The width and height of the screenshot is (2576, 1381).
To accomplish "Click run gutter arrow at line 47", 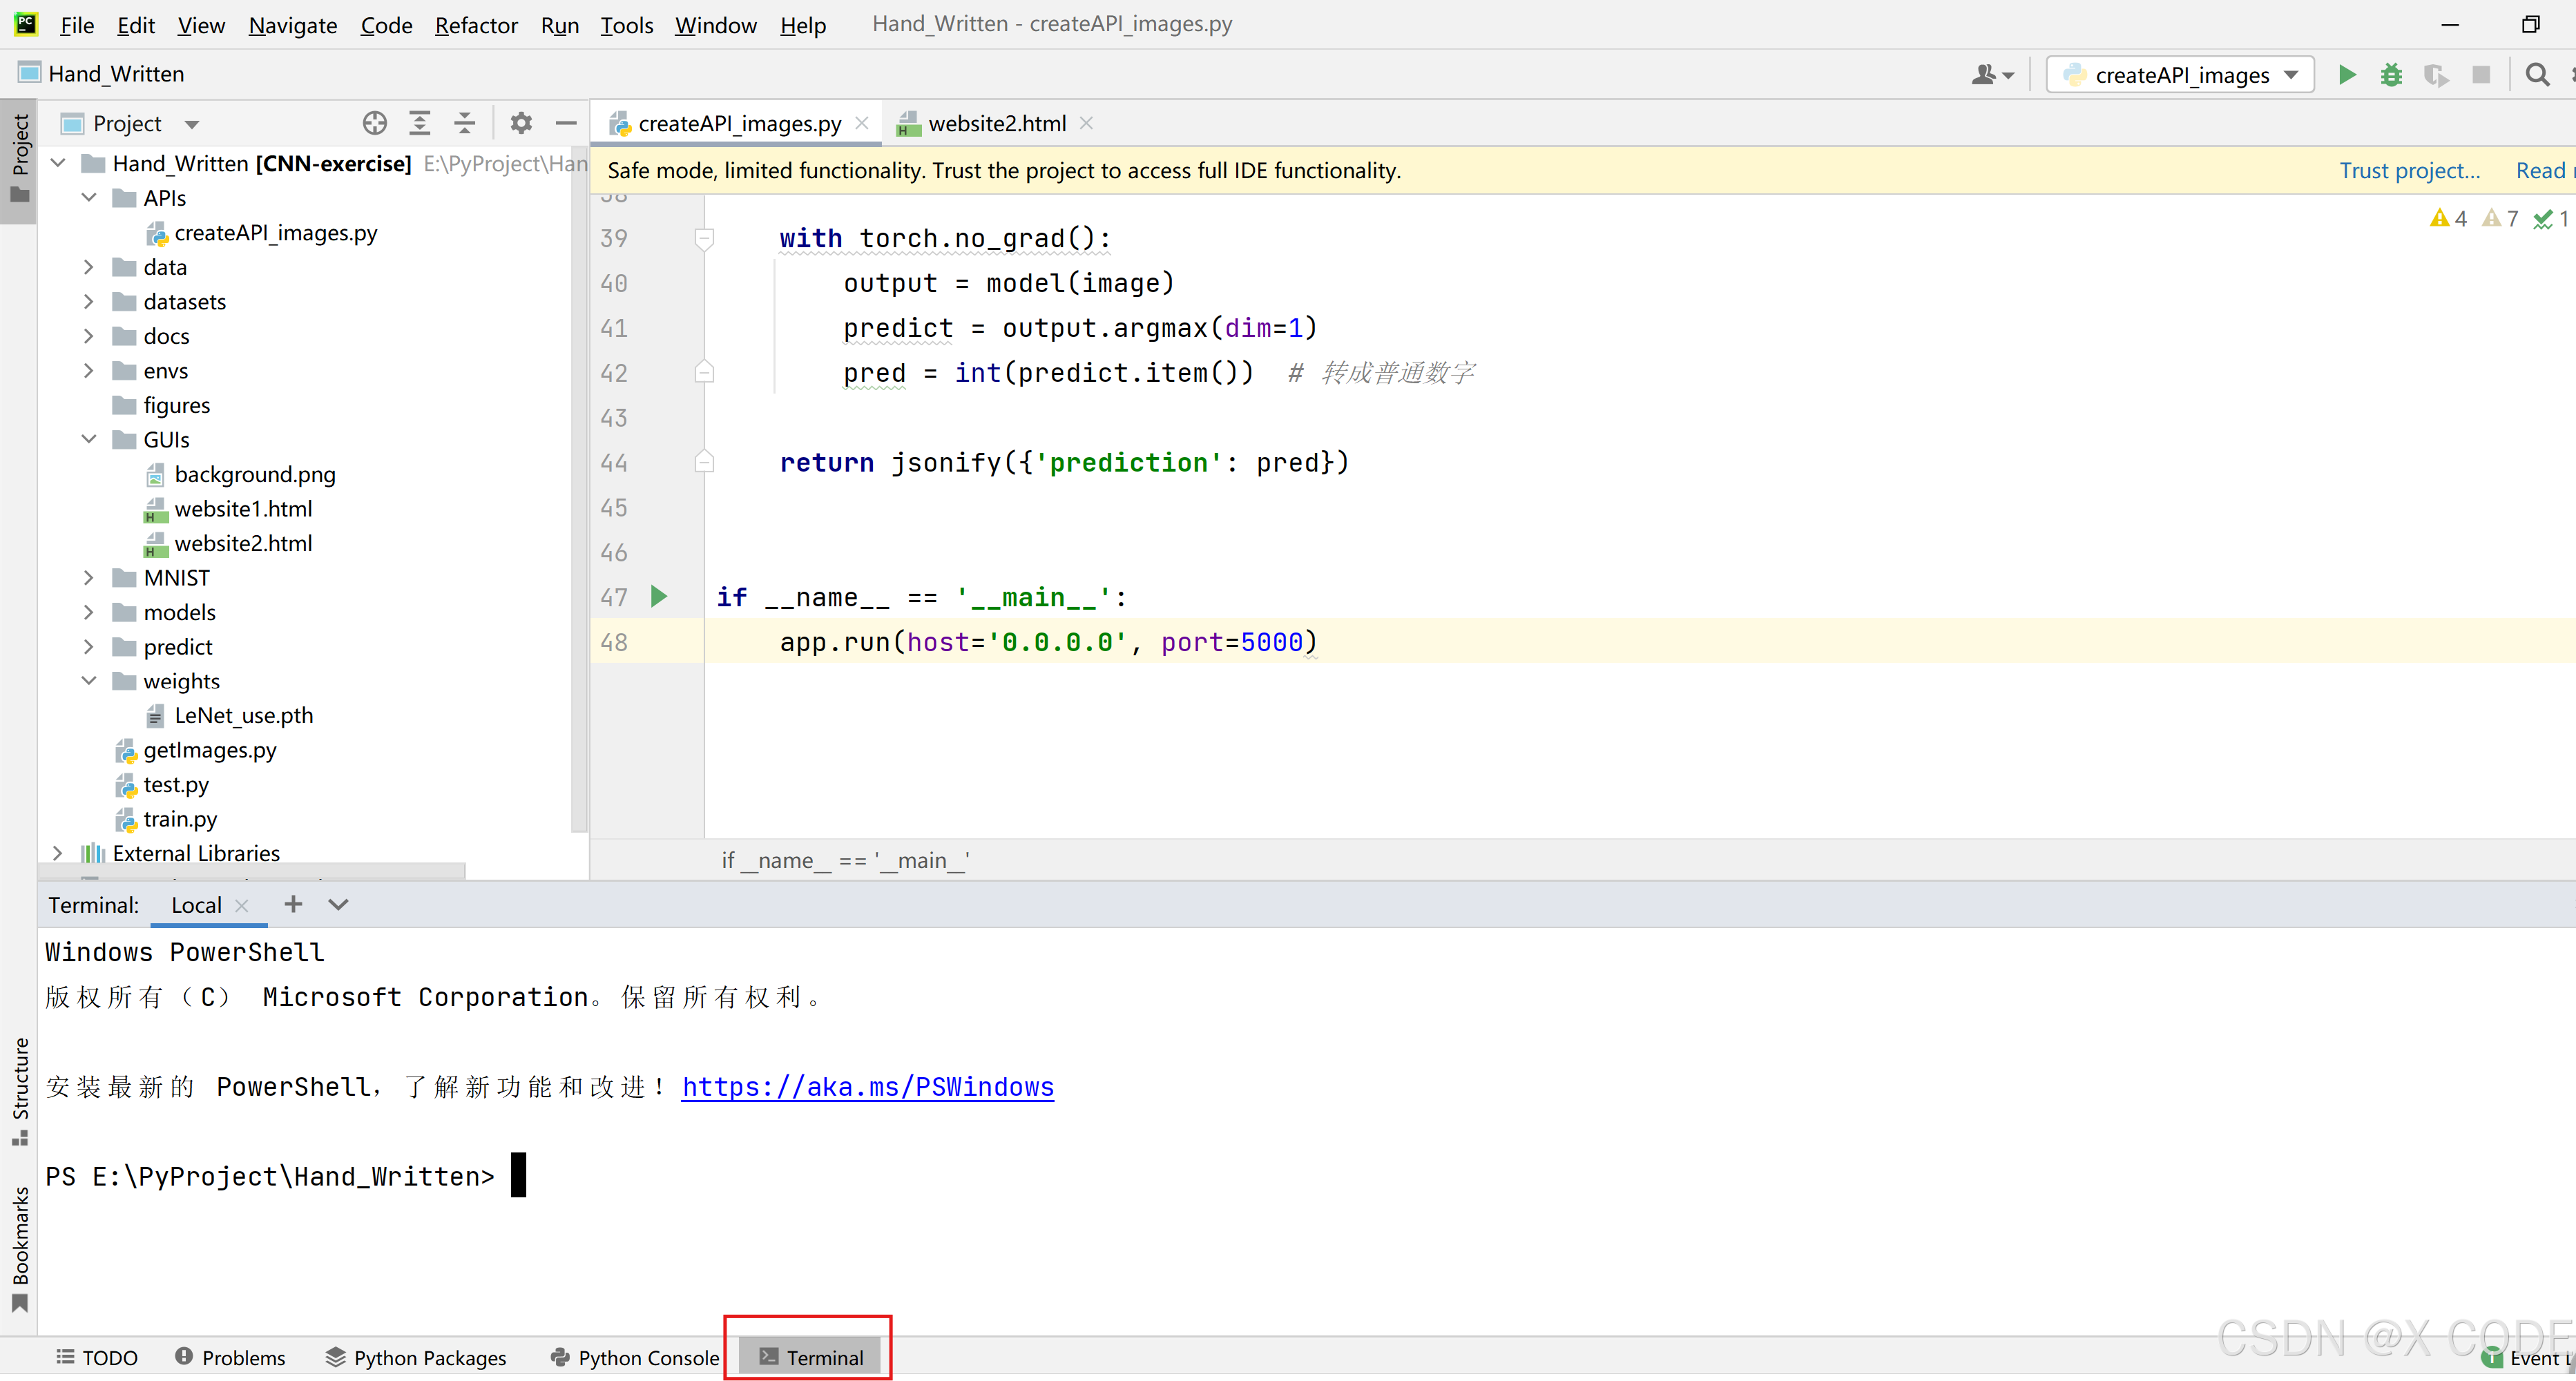I will coord(659,597).
